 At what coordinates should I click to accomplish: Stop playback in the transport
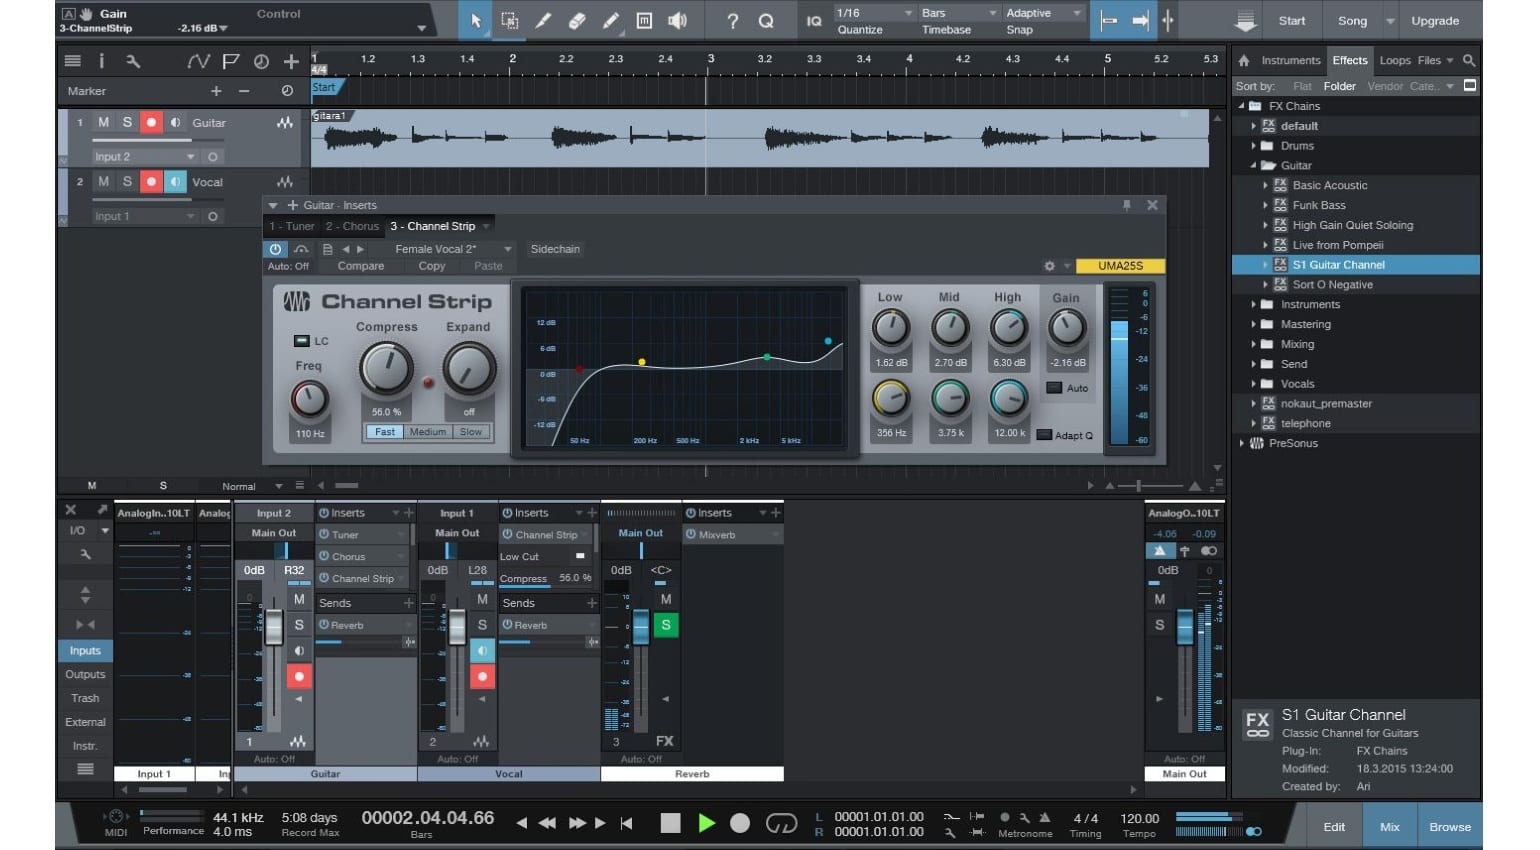click(670, 823)
